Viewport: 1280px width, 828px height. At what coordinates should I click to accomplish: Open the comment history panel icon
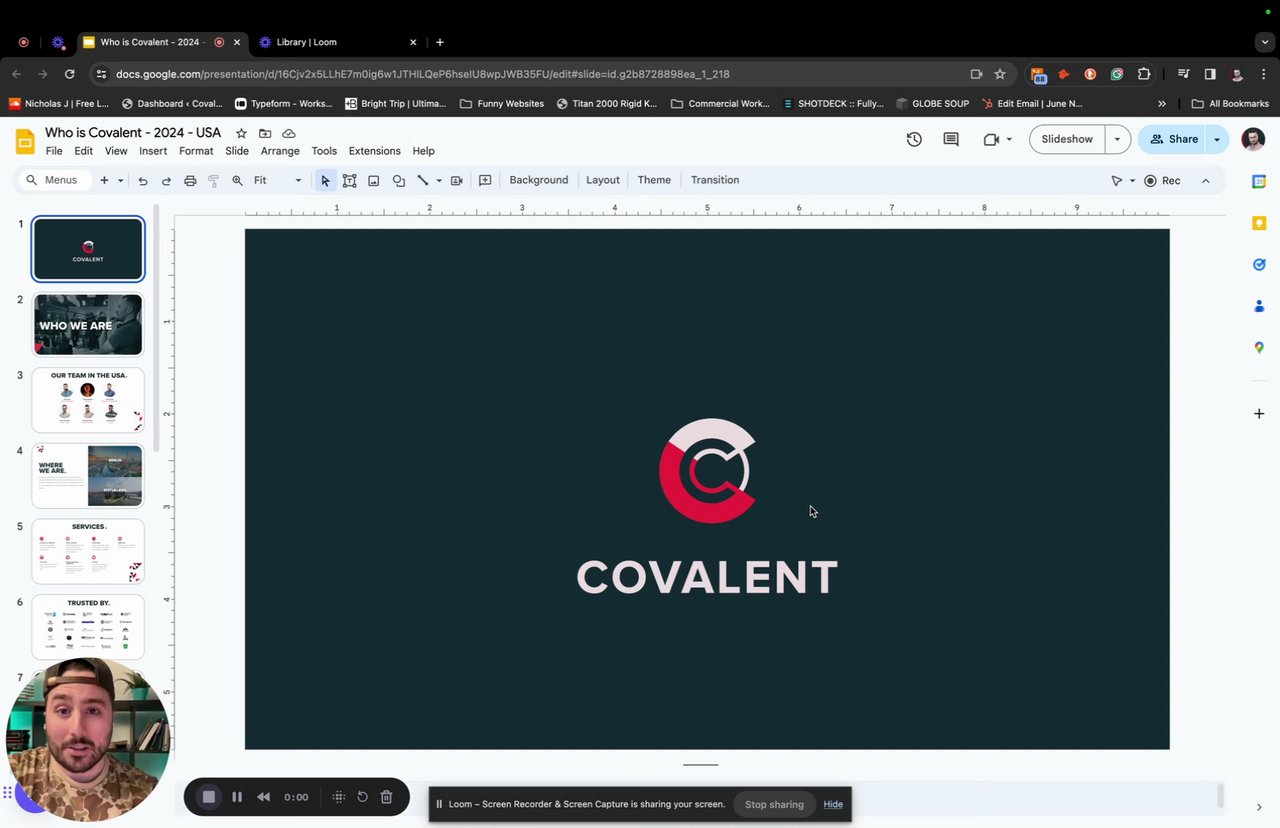[951, 140]
